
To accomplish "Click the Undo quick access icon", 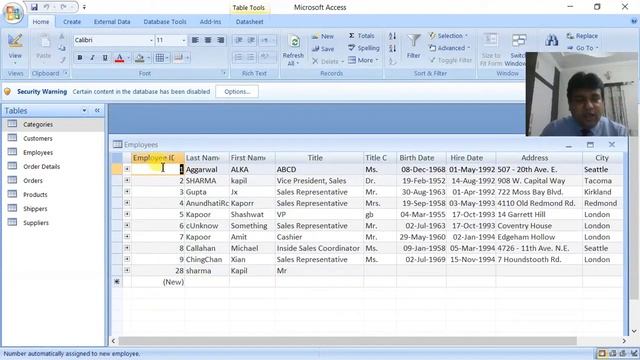I will 46,7.
